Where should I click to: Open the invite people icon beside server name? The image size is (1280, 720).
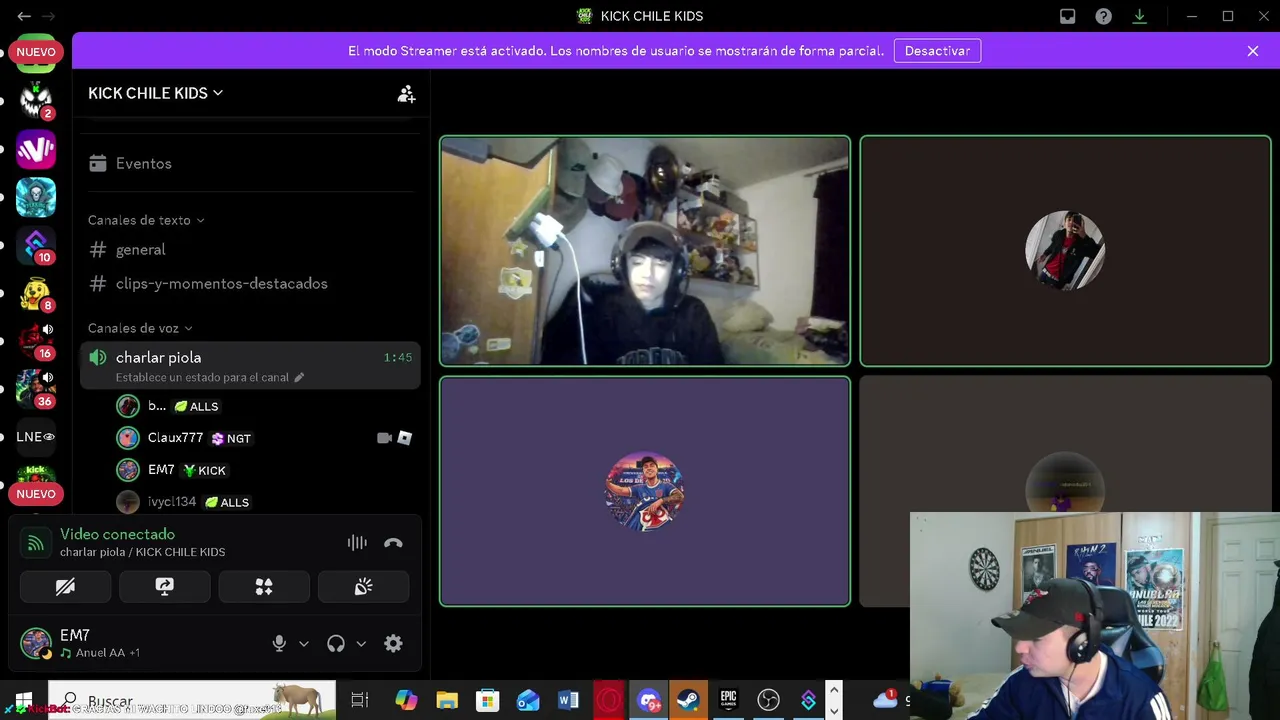point(406,94)
